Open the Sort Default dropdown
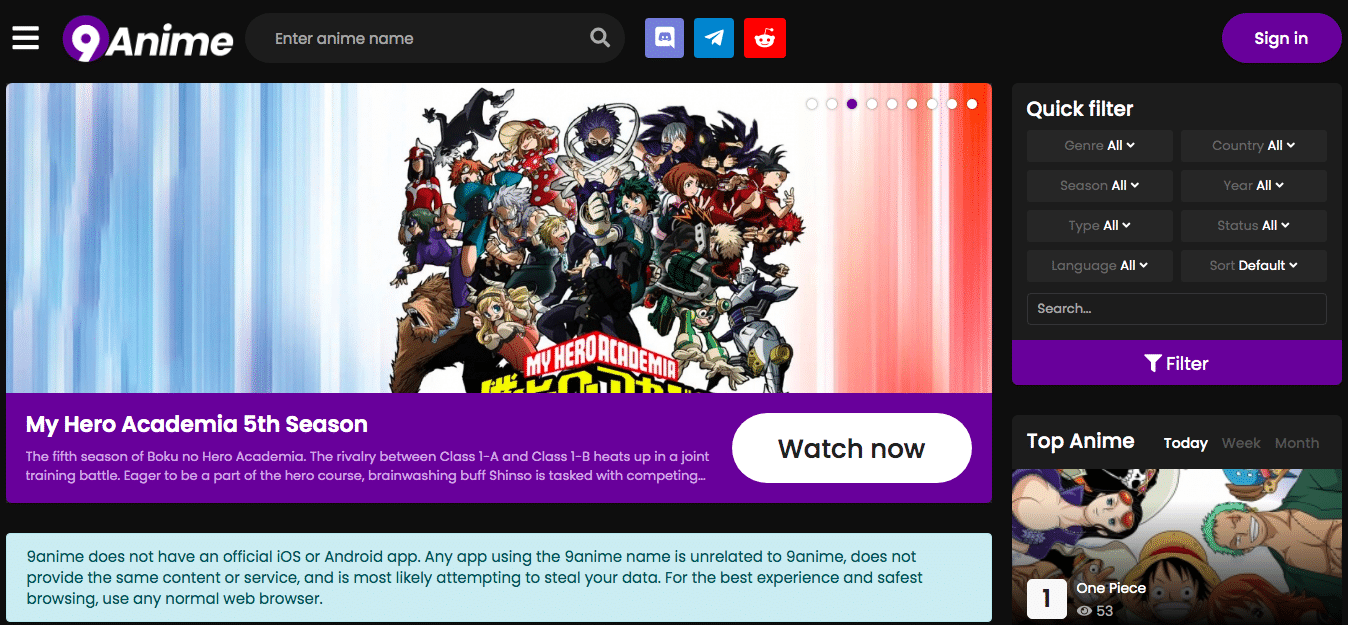 (x=1254, y=266)
